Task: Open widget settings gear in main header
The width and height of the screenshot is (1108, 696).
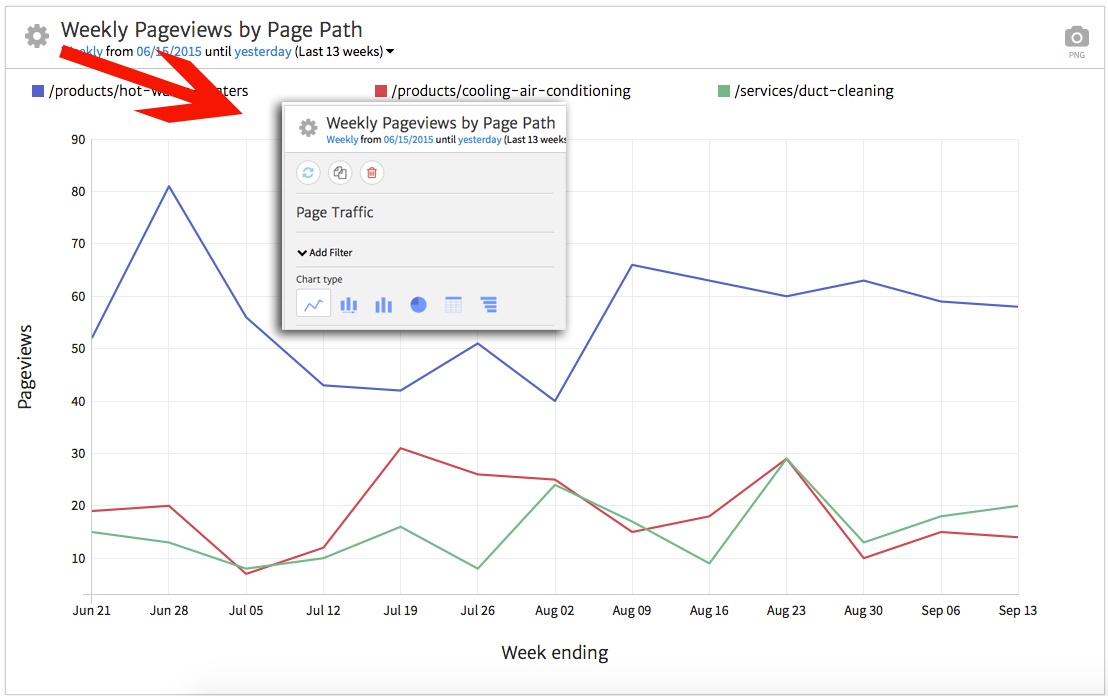Action: pyautogui.click(x=37, y=37)
